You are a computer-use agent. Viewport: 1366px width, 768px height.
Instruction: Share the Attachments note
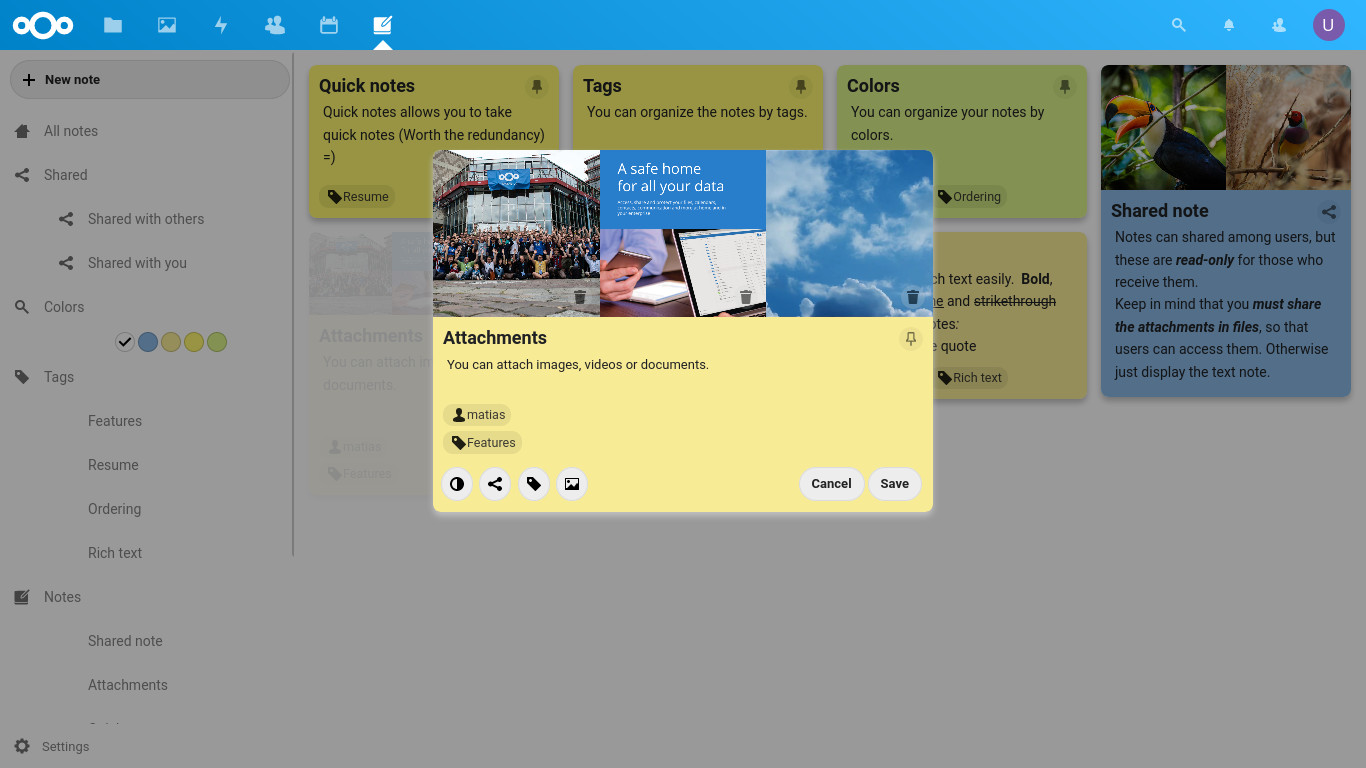point(495,484)
